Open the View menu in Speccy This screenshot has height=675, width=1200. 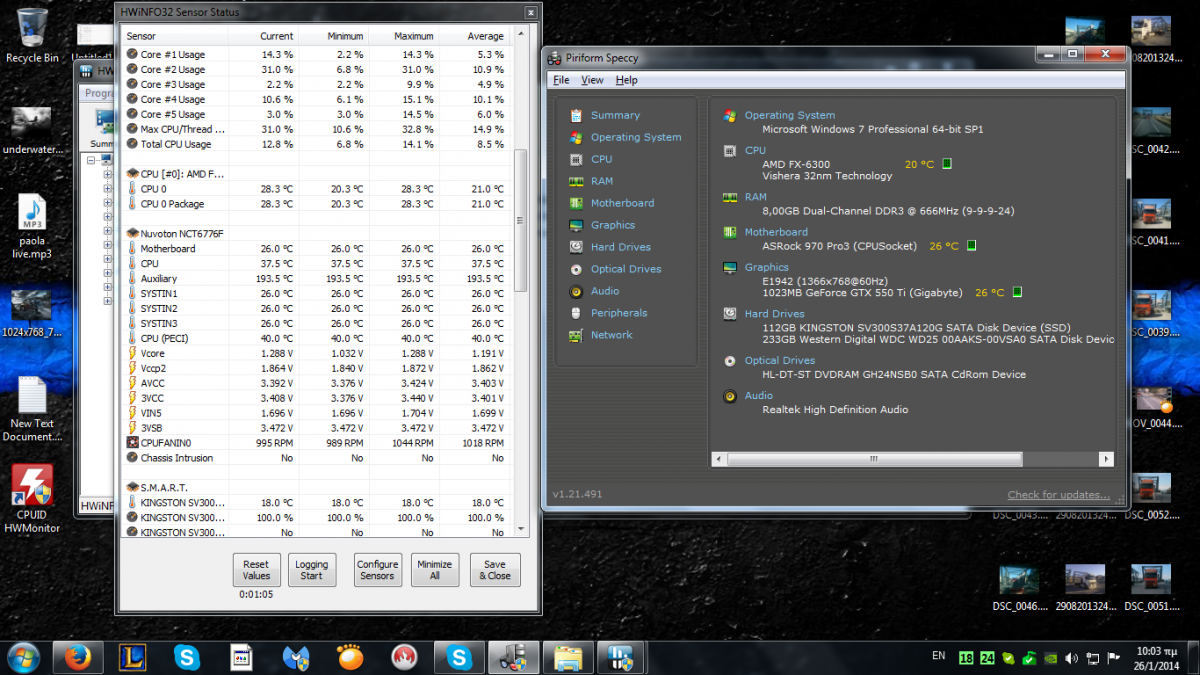click(592, 80)
